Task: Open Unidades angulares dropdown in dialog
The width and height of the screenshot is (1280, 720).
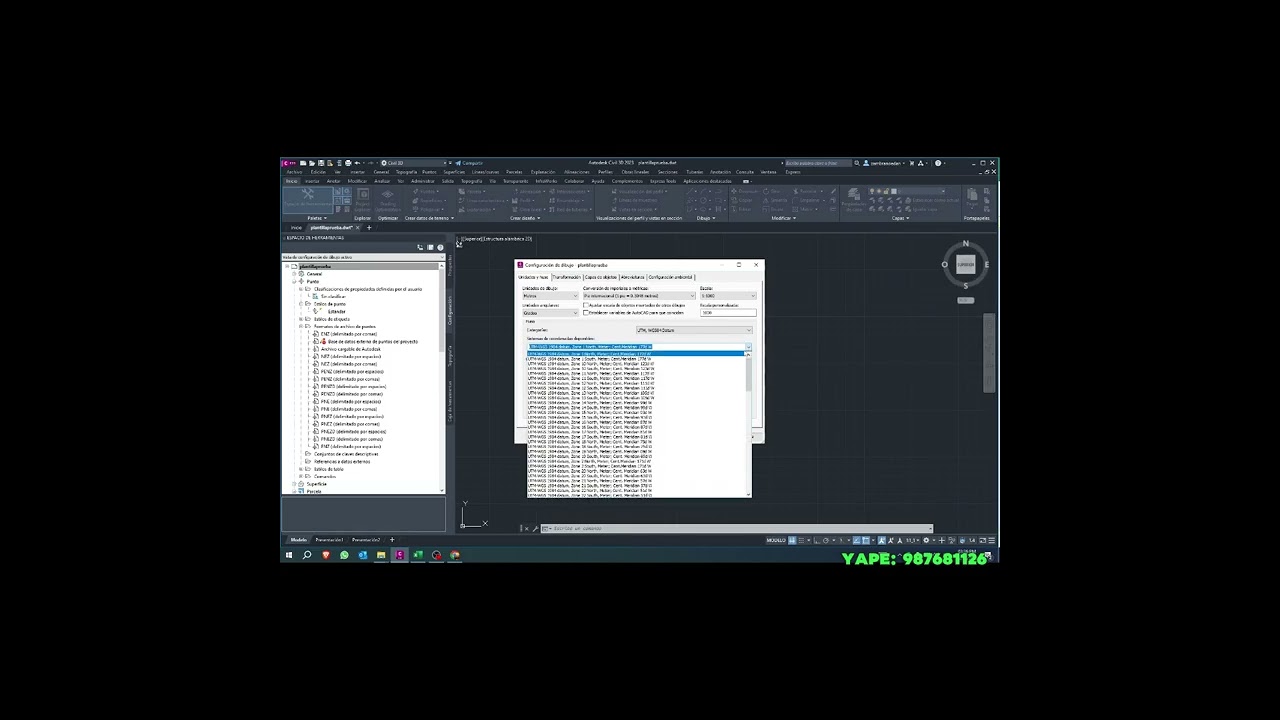Action: 550,313
